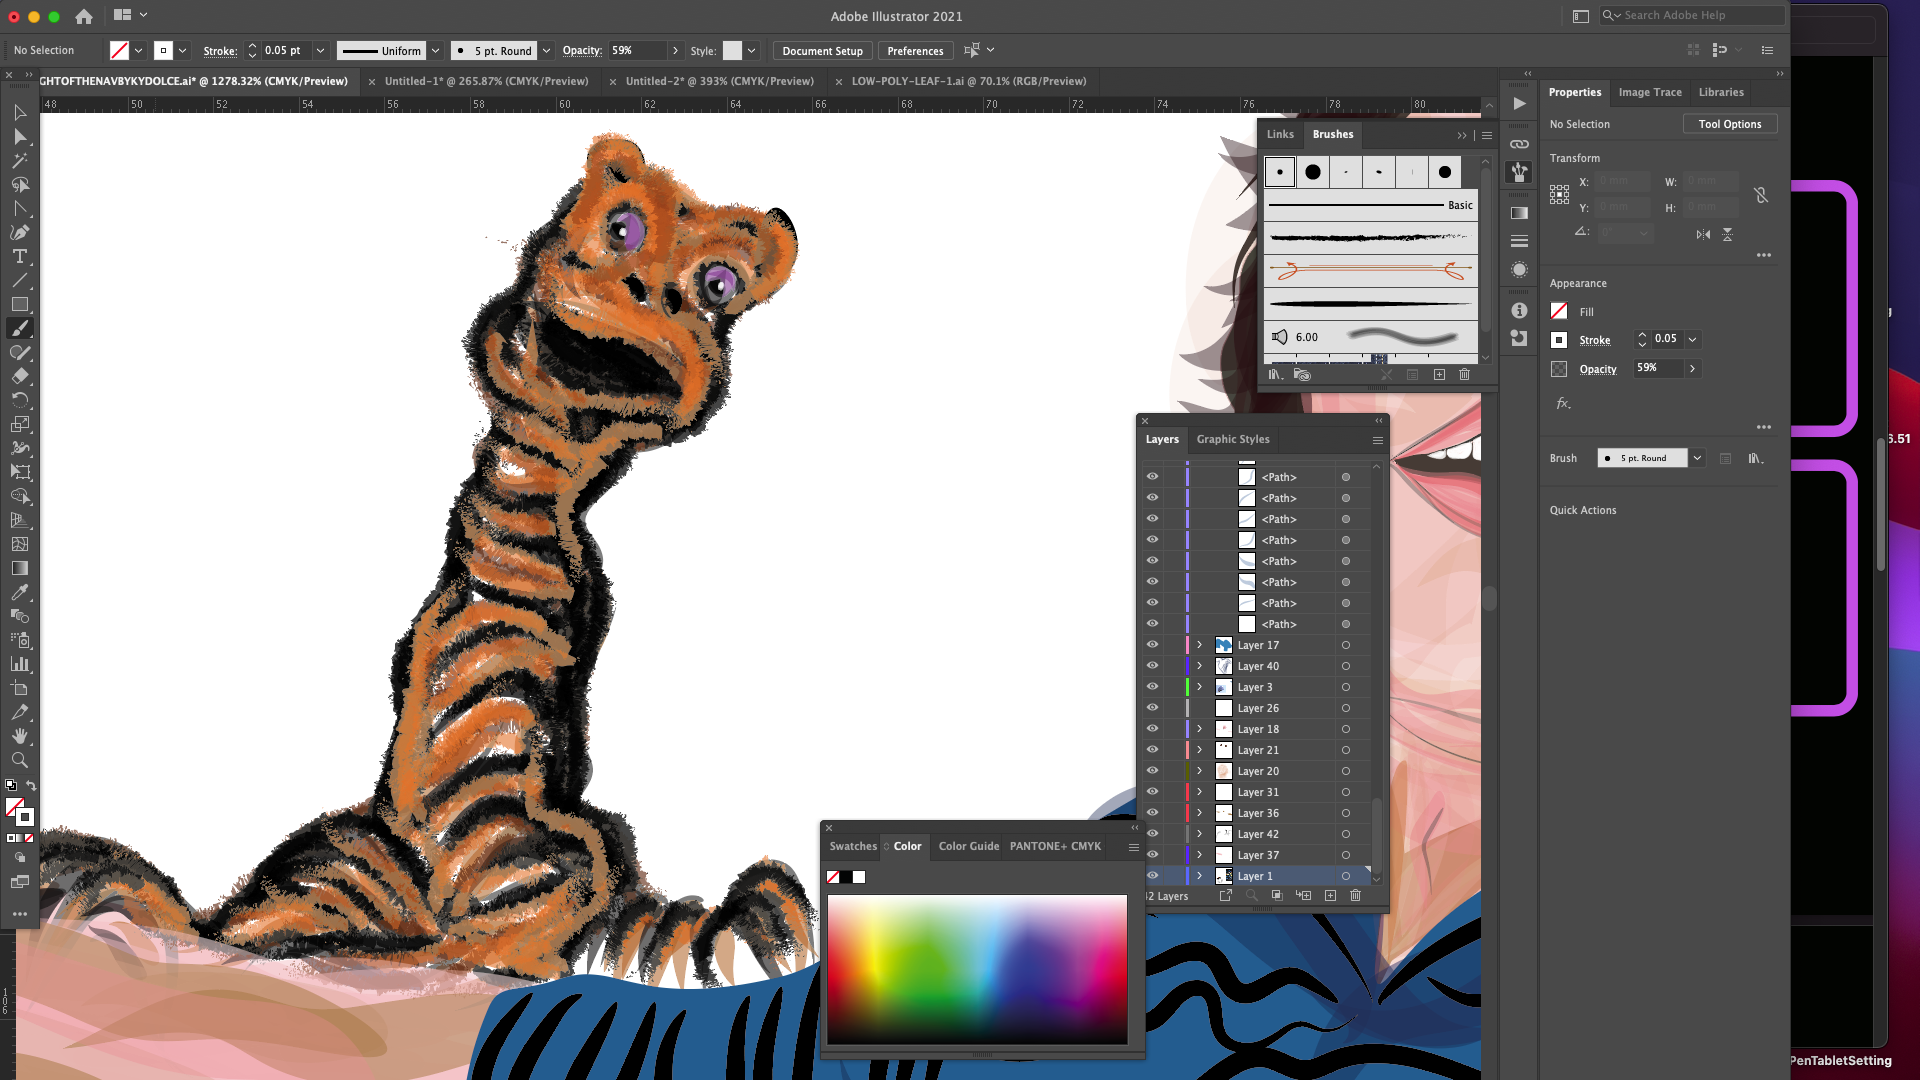1920x1080 pixels.
Task: Hide Layer 1 using eye icon
Action: coord(1152,876)
